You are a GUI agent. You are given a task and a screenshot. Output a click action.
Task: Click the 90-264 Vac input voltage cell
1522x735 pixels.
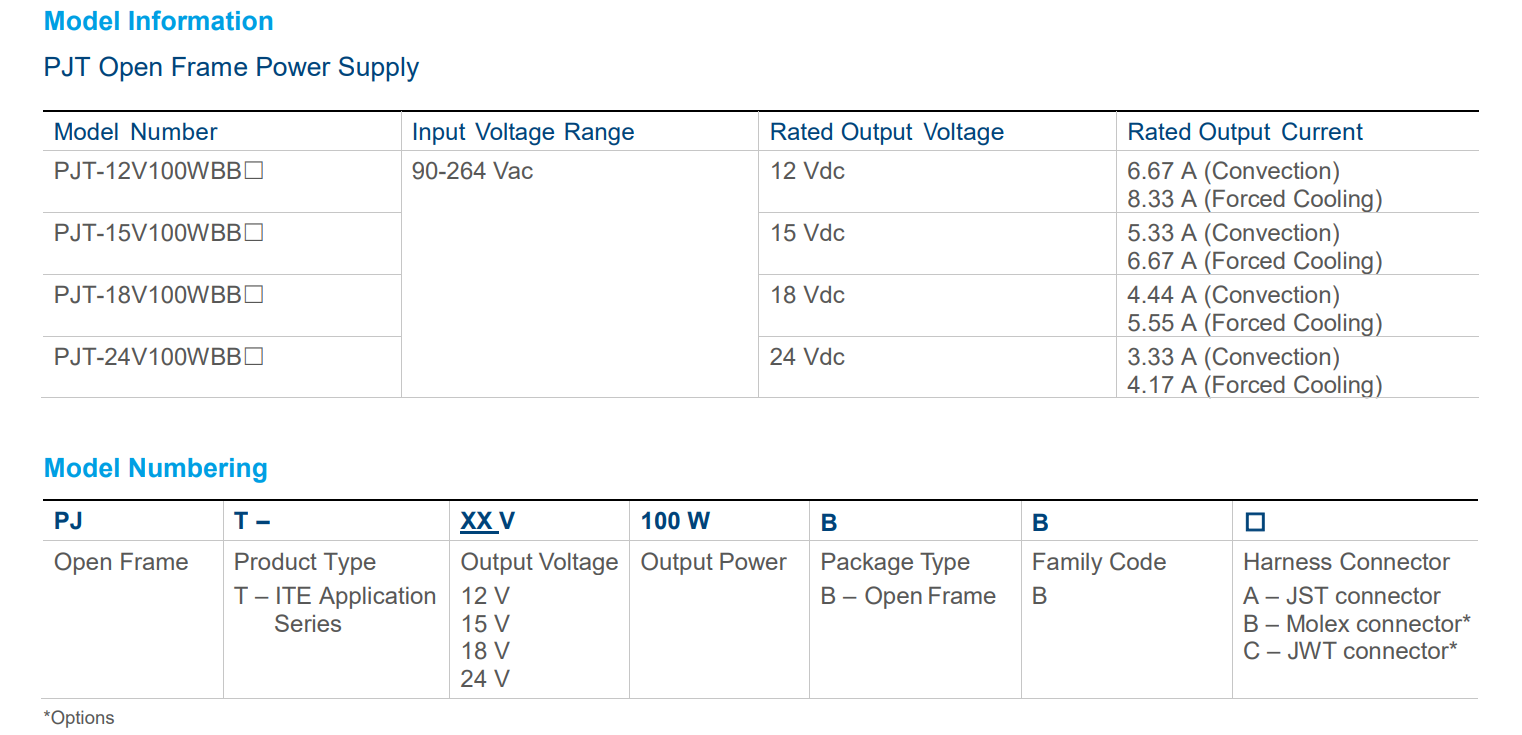coord(472,171)
